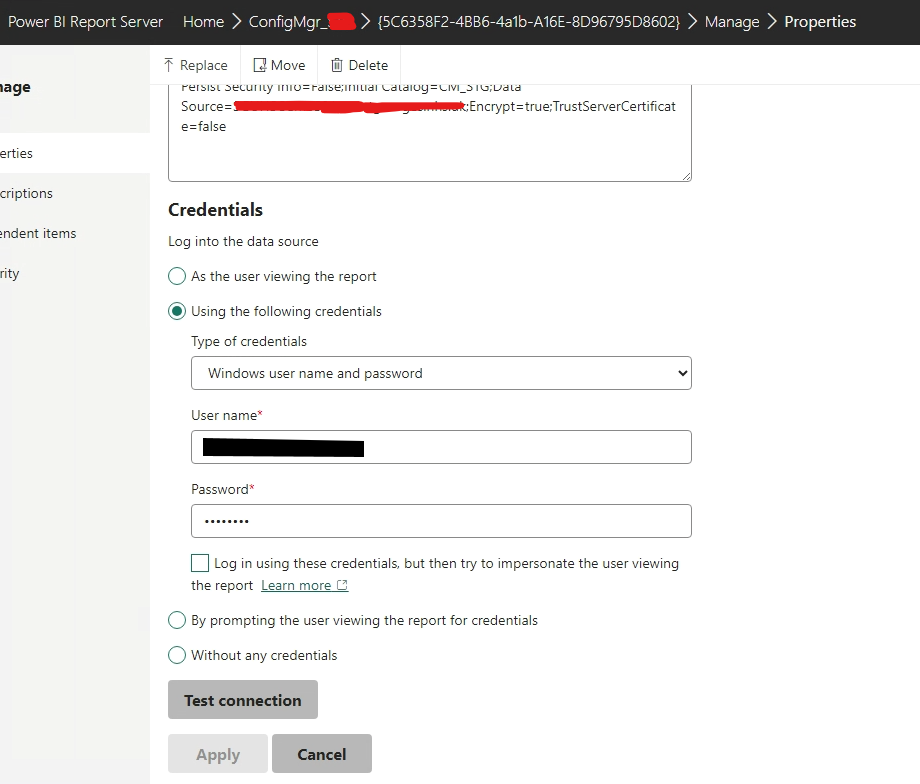Choose 'By prompting the user' radio option
The height and width of the screenshot is (784, 920).
pyautogui.click(x=177, y=620)
